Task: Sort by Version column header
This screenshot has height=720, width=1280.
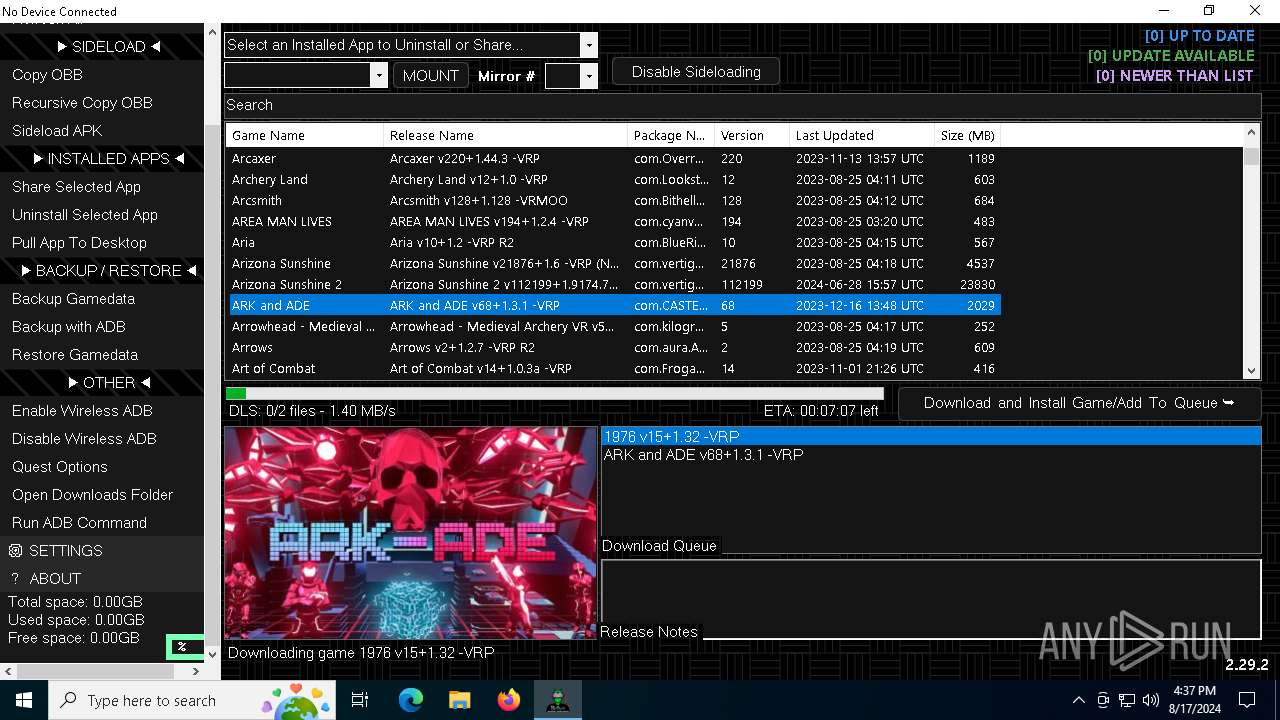Action: 752,135
